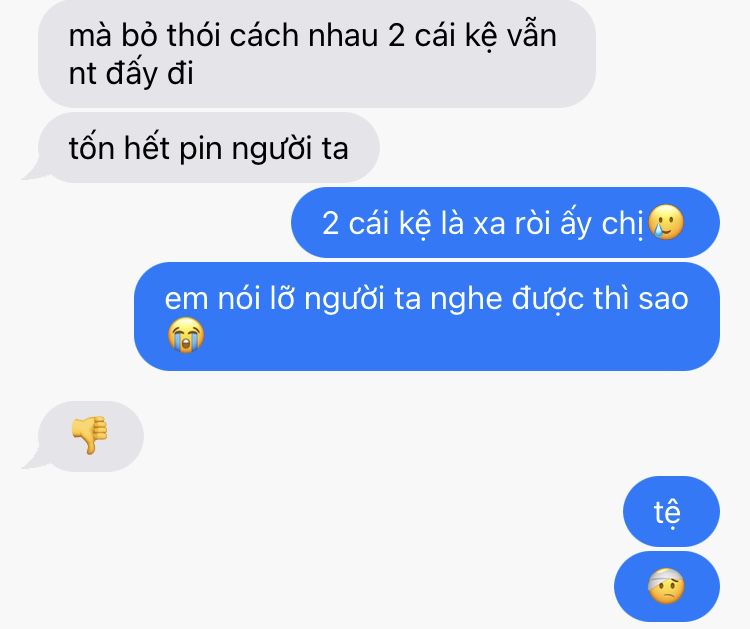The image size is (750, 629).
Task: Select the "2 cái kệ là xa" message text
Action: click(483, 223)
